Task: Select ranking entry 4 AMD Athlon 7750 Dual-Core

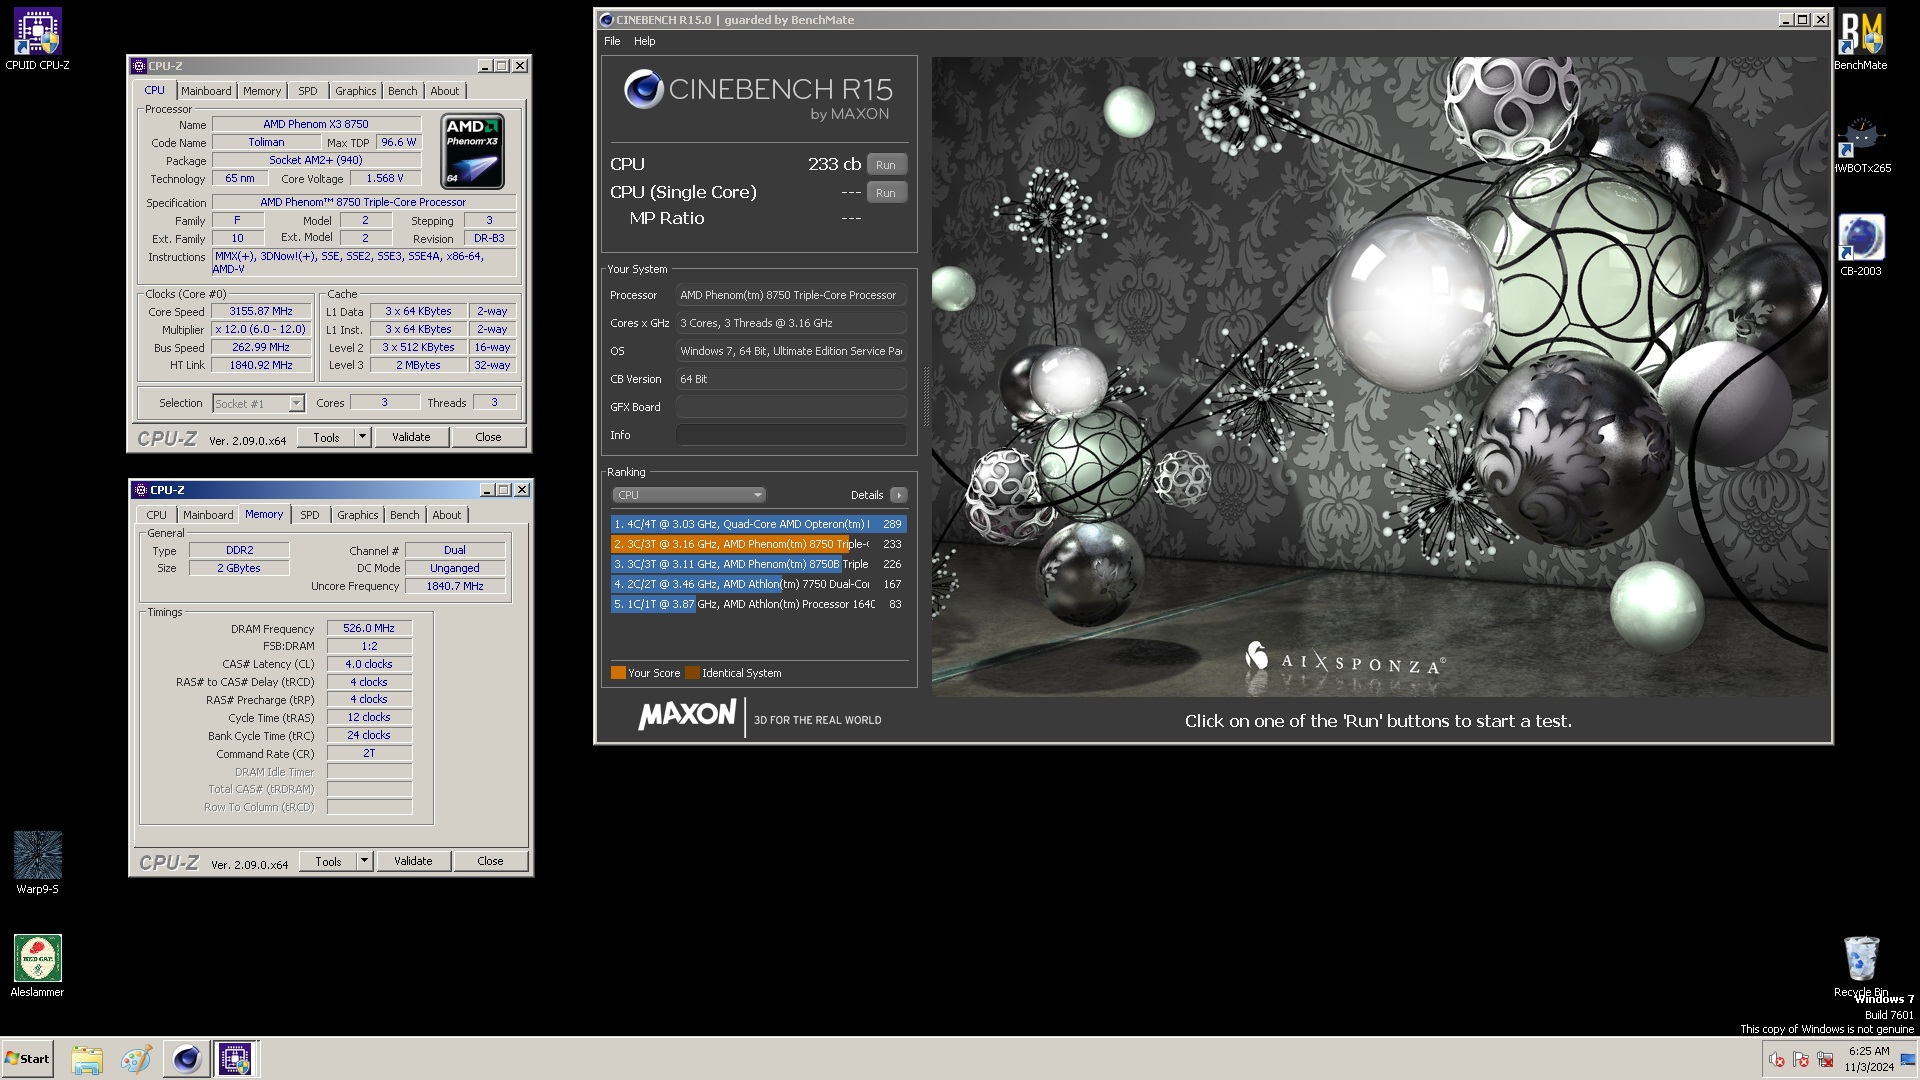Action: pyautogui.click(x=759, y=584)
